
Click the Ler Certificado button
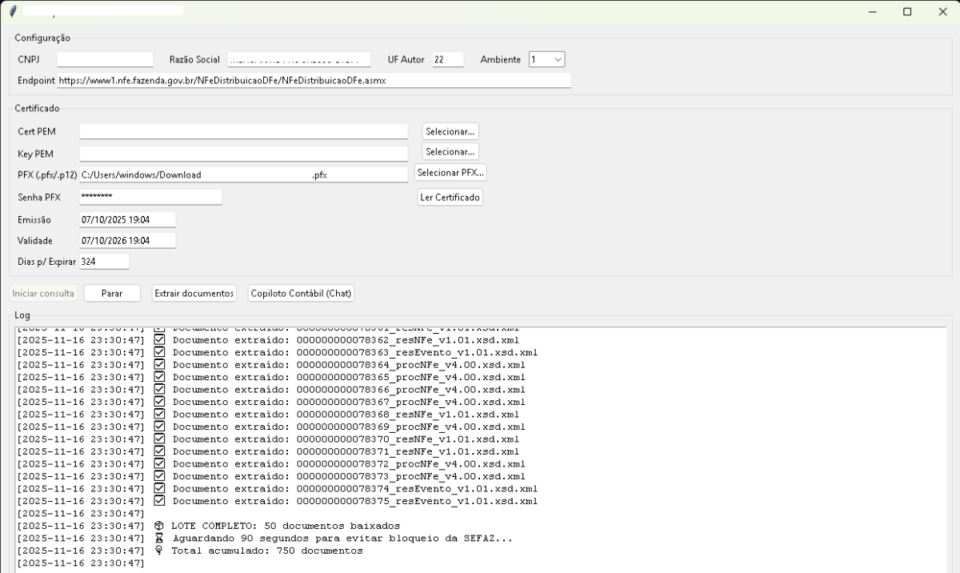click(450, 197)
